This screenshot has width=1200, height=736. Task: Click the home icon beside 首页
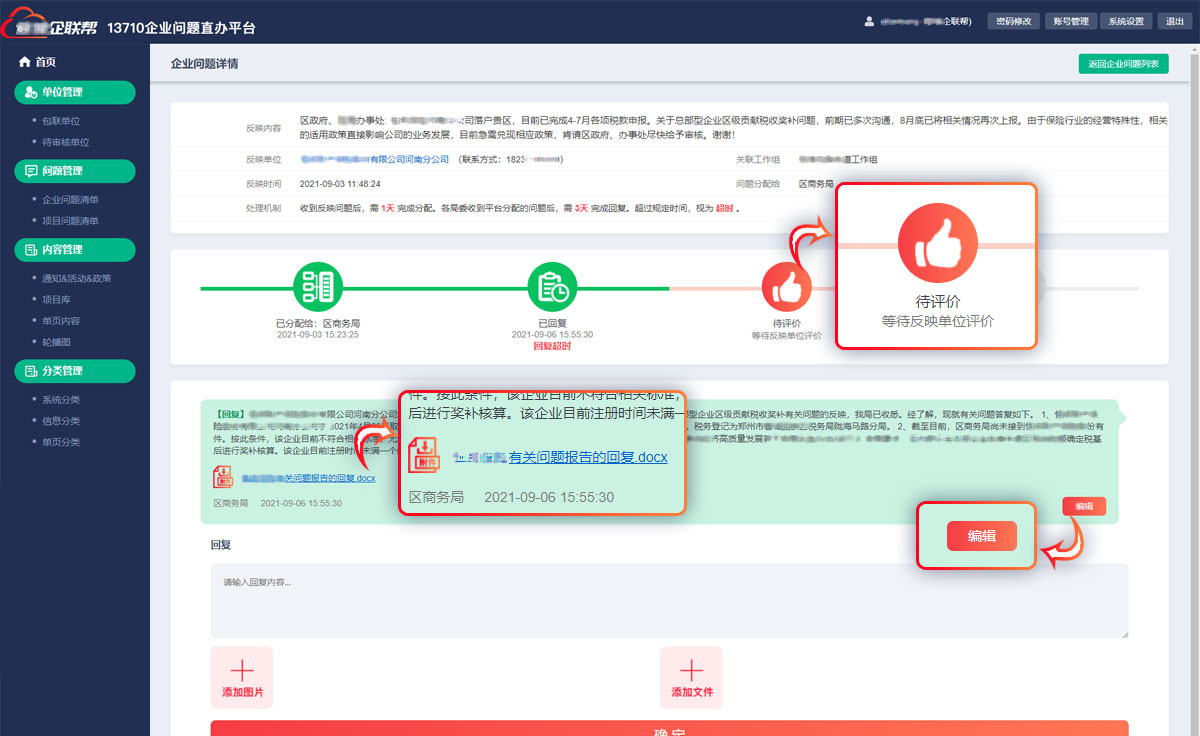[x=25, y=62]
